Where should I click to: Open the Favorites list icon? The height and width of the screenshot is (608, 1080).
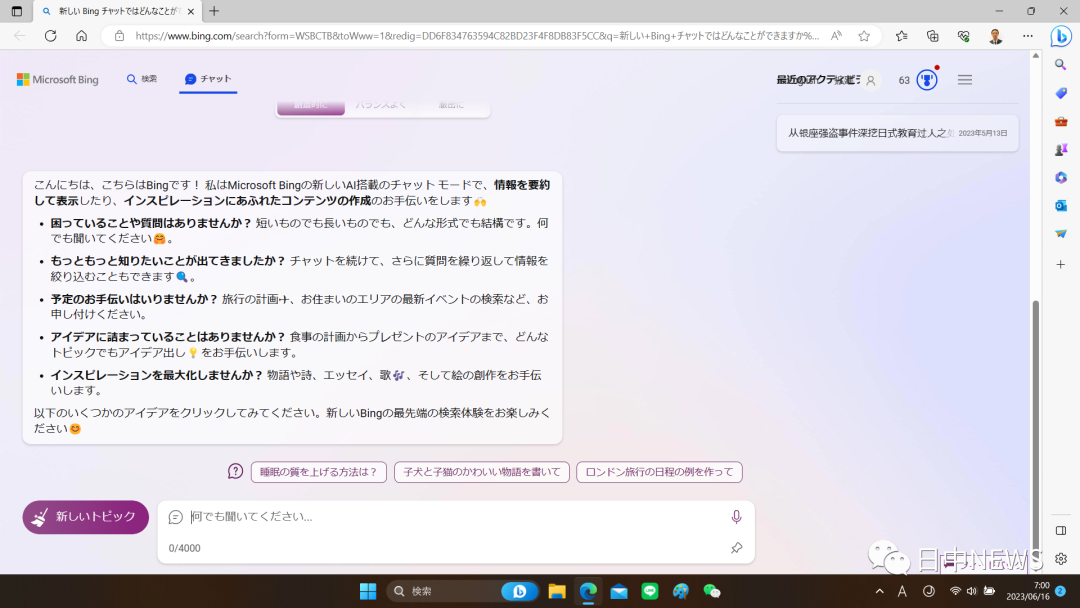coord(901,36)
